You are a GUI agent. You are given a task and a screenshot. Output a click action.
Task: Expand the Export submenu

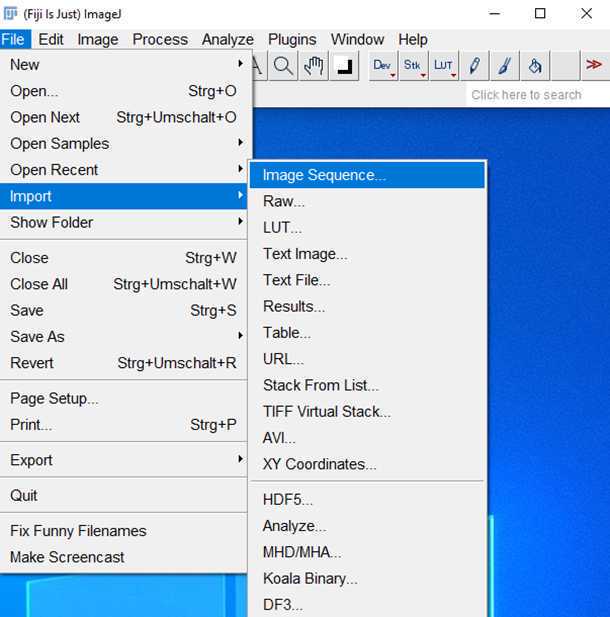point(124,460)
